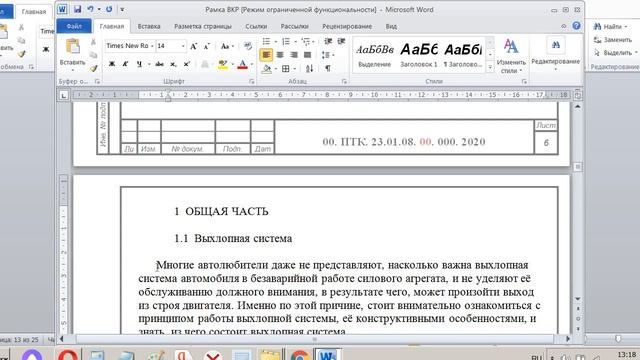Decrease the paragraph indent
Screen dimensions: 640x360
tap(328, 41)
